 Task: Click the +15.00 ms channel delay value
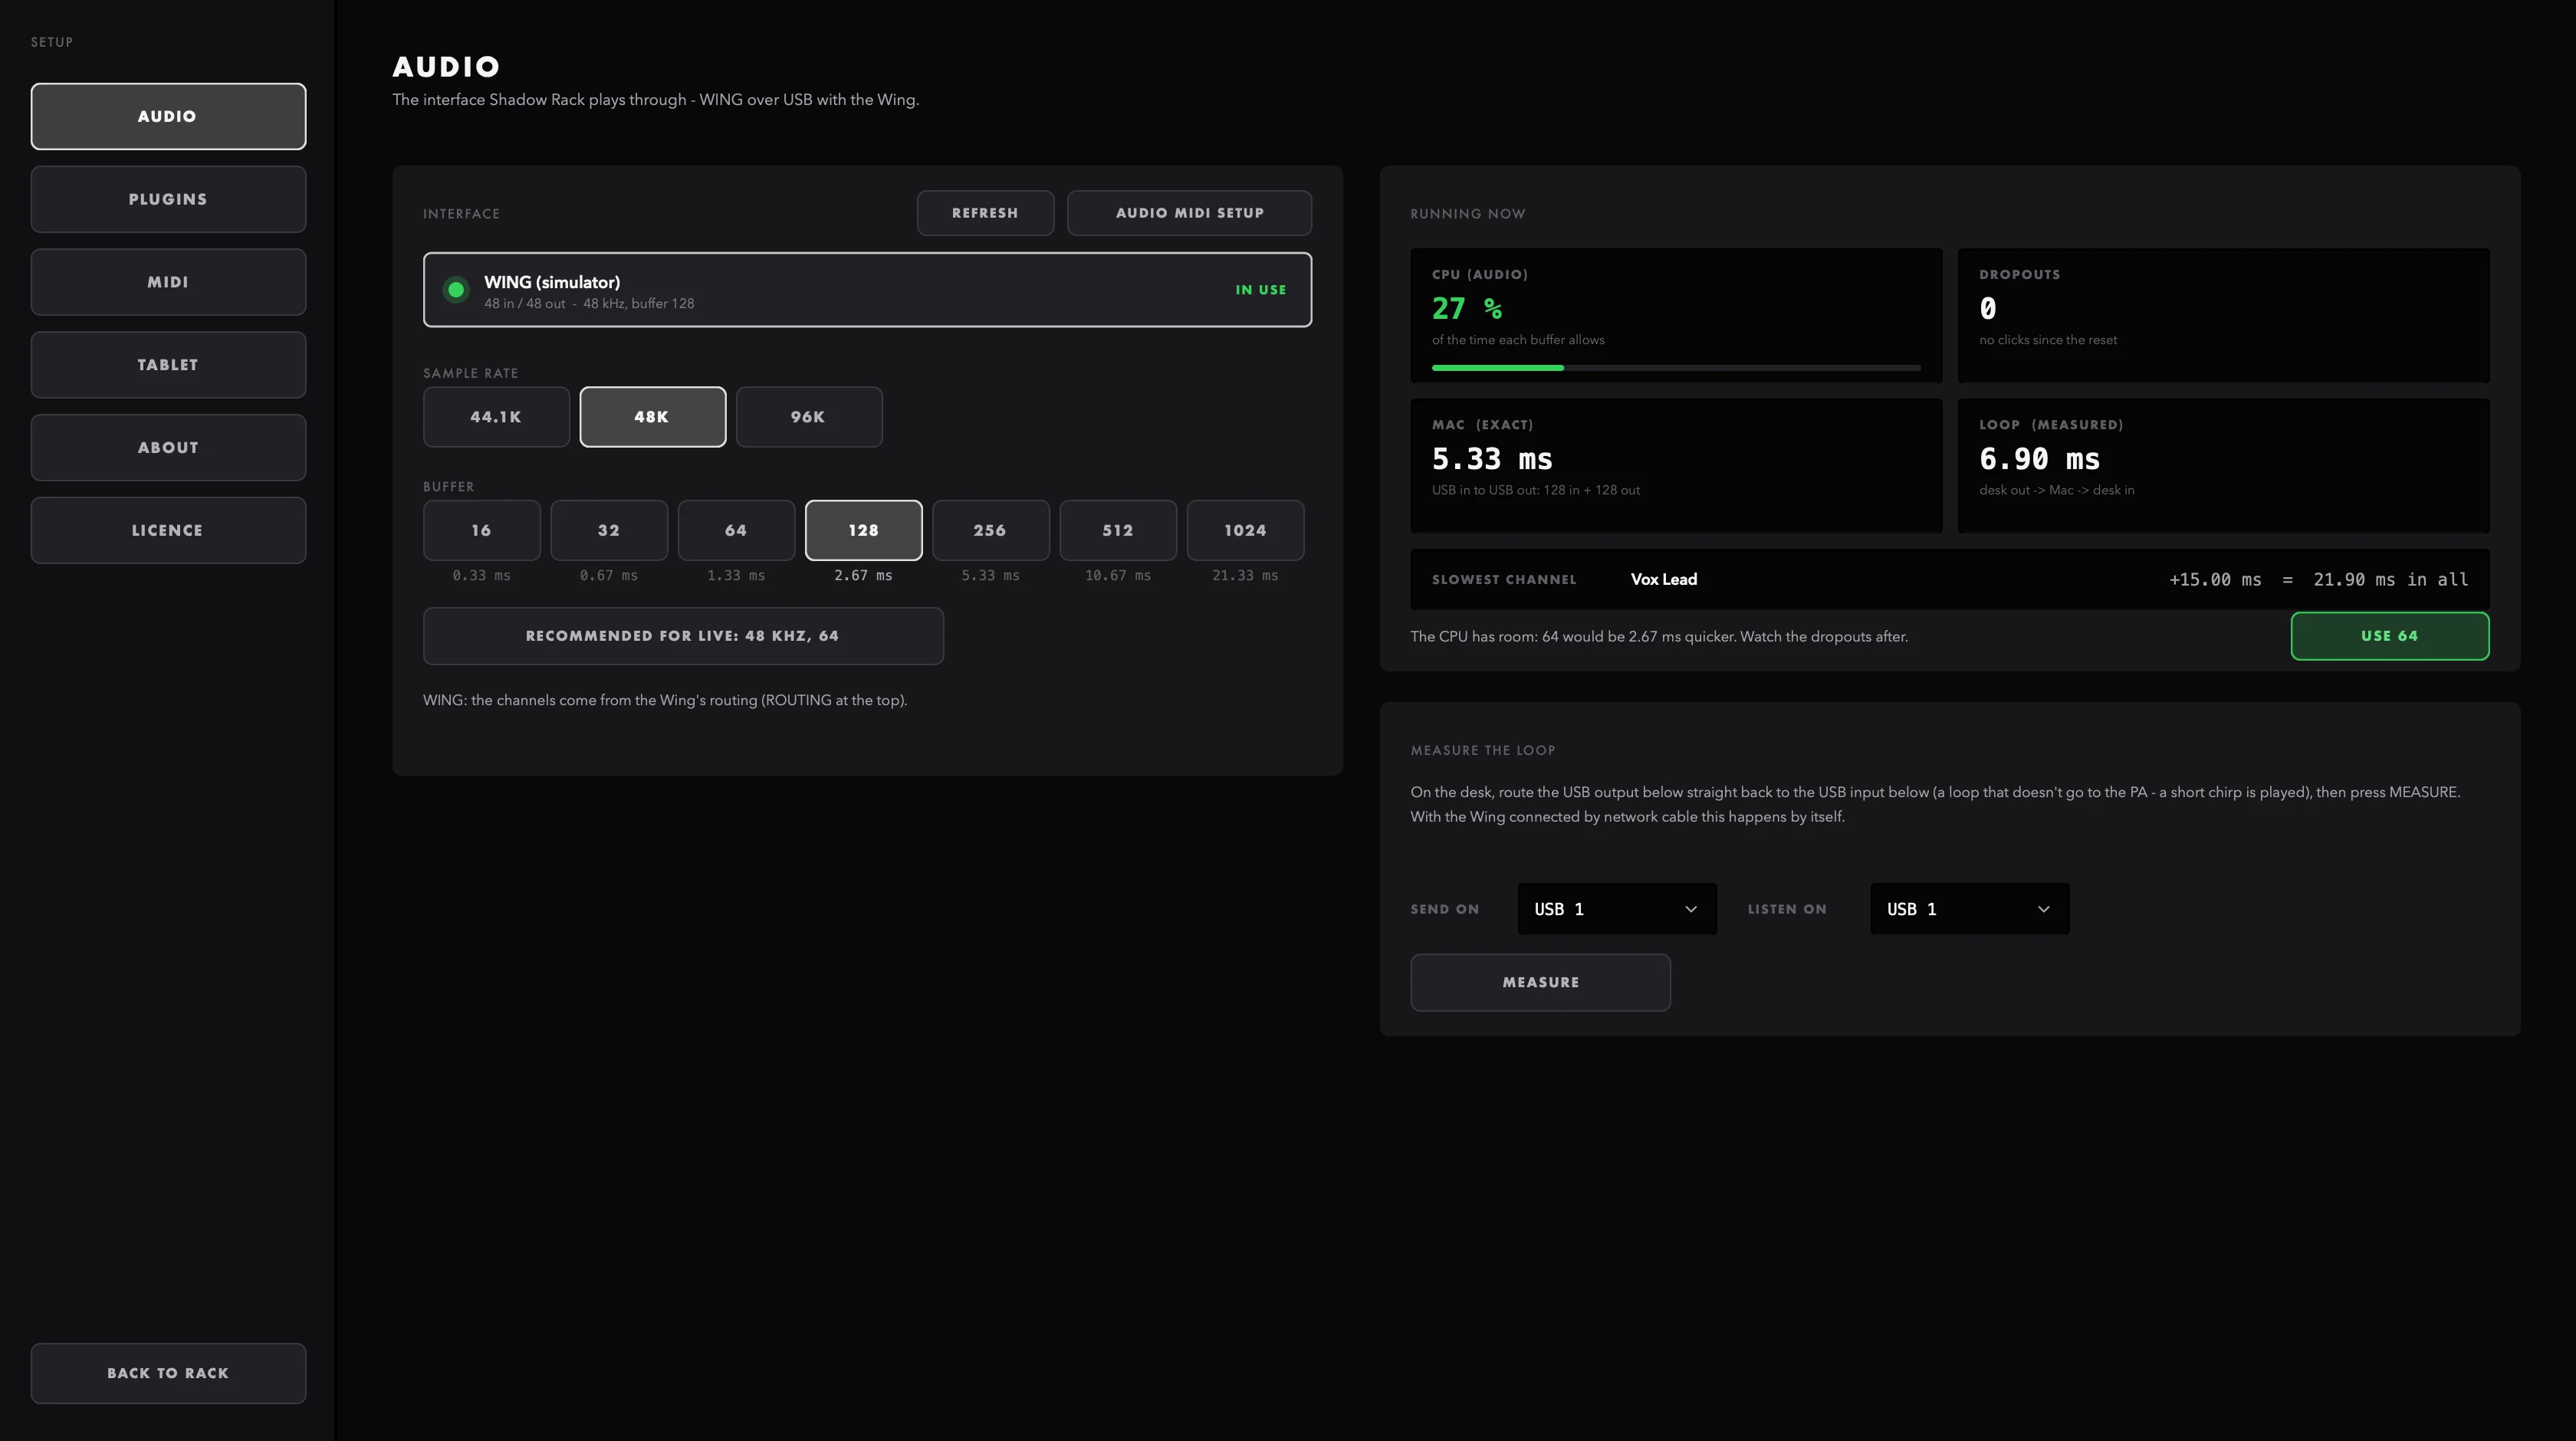(2215, 579)
